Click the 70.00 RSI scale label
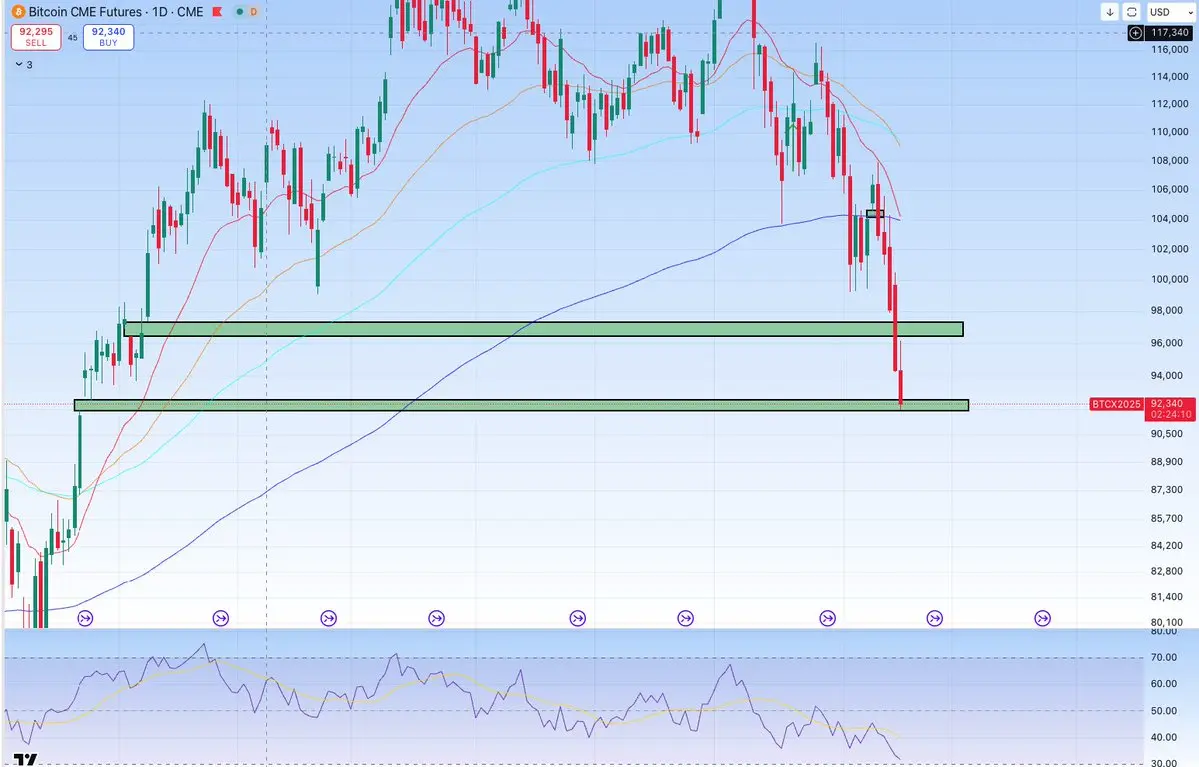Viewport: 1199px width, 767px height. 1164,657
